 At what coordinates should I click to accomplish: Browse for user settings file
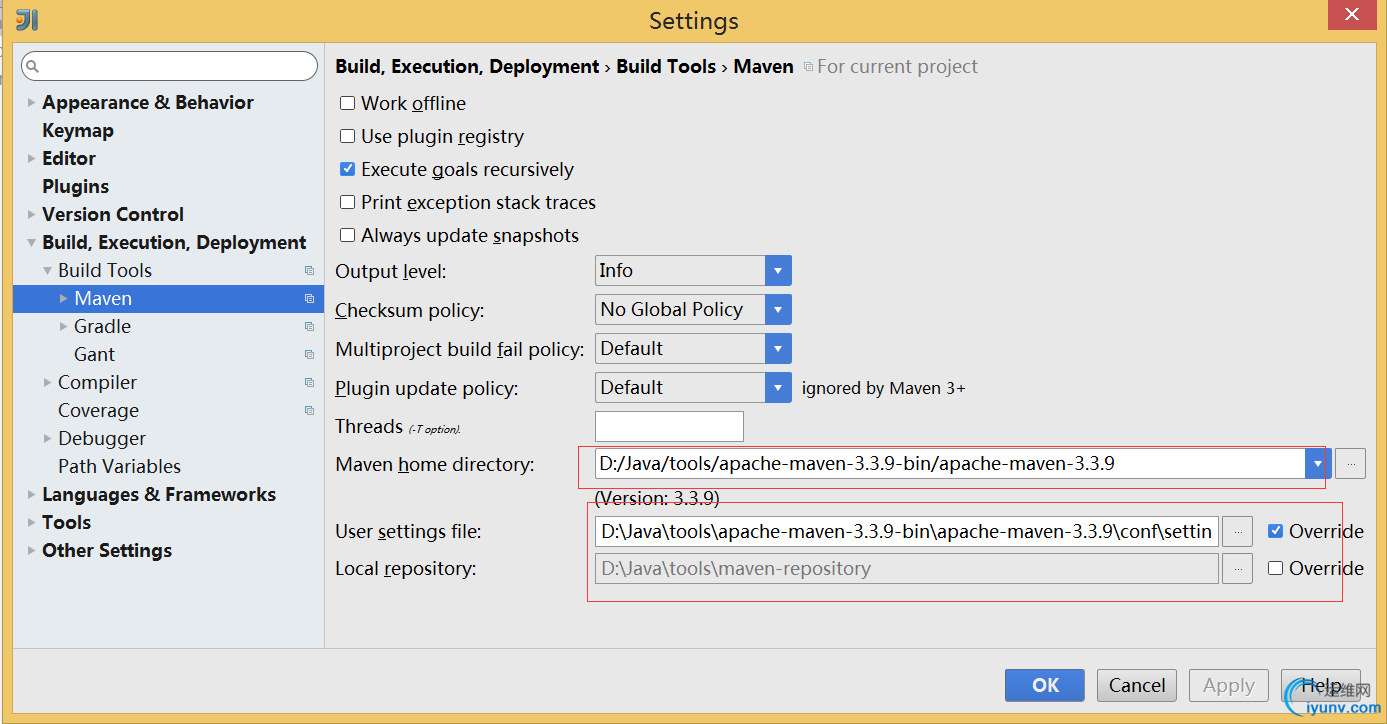point(1237,531)
